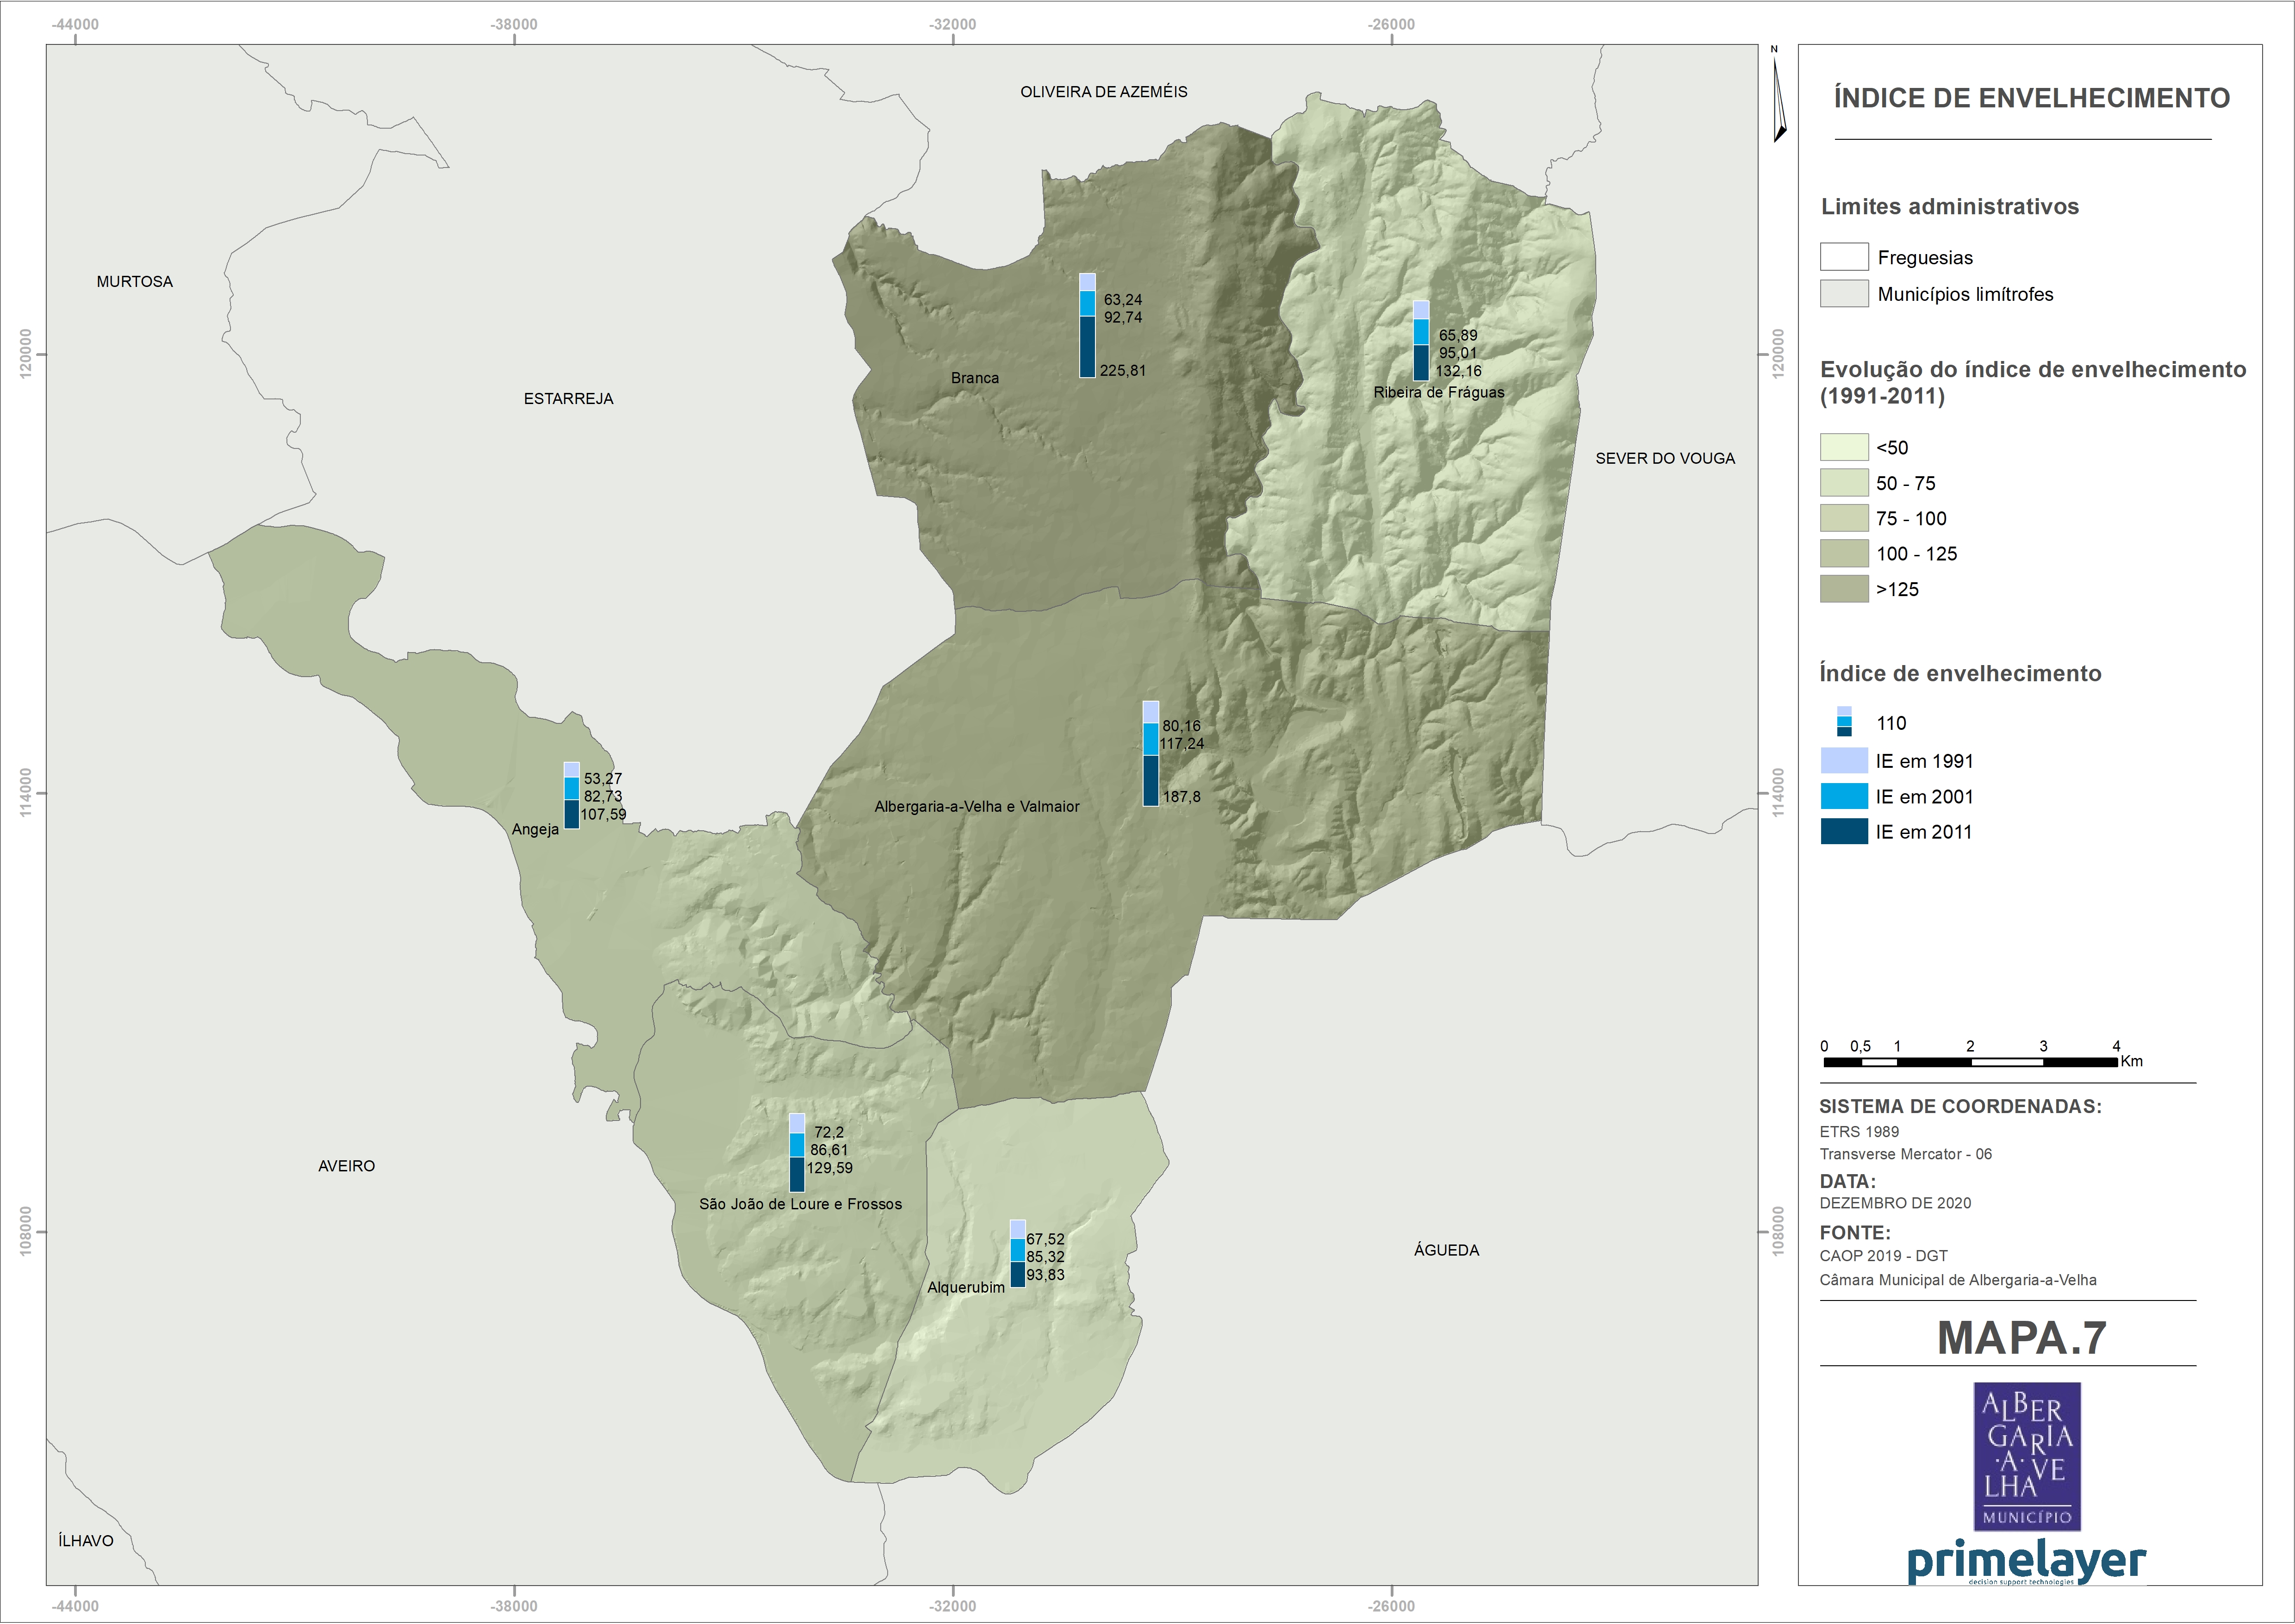Click the value 187,8 in Albergaria-a-Velha
This screenshot has width=2295, height=1624.
(1182, 797)
